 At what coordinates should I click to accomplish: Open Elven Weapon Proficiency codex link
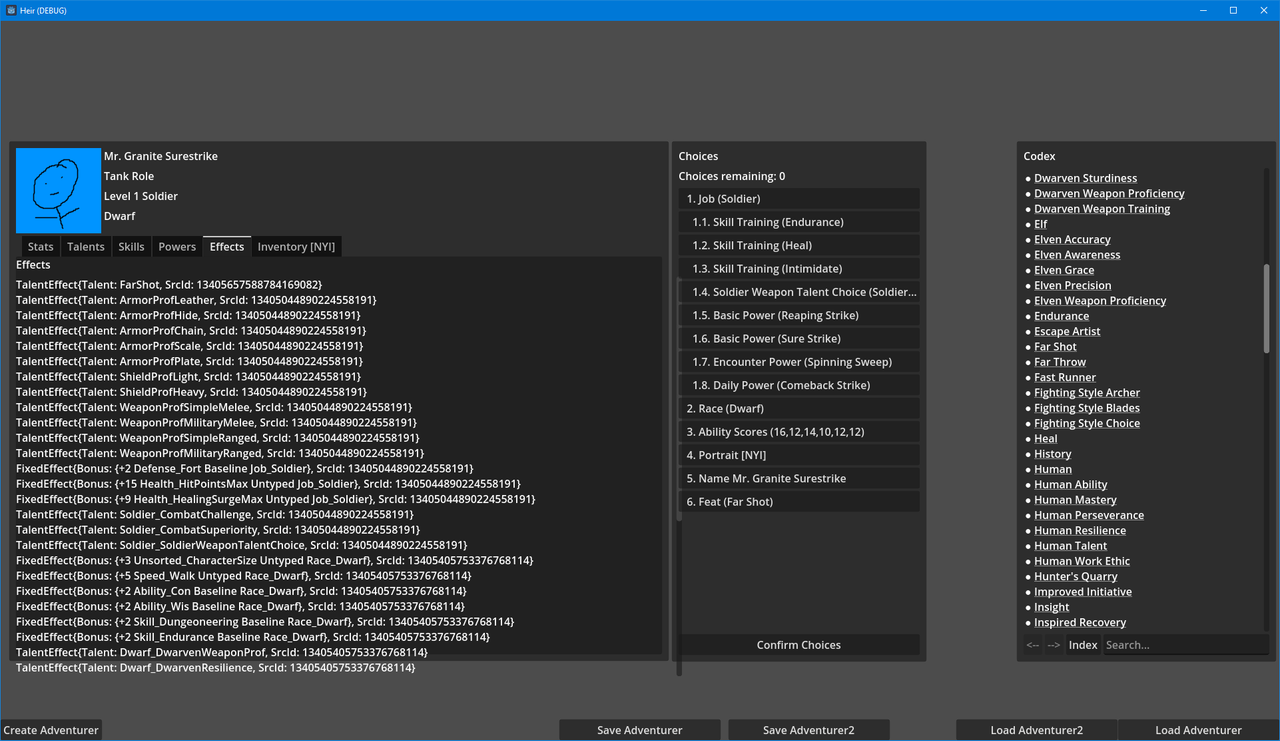click(1100, 301)
